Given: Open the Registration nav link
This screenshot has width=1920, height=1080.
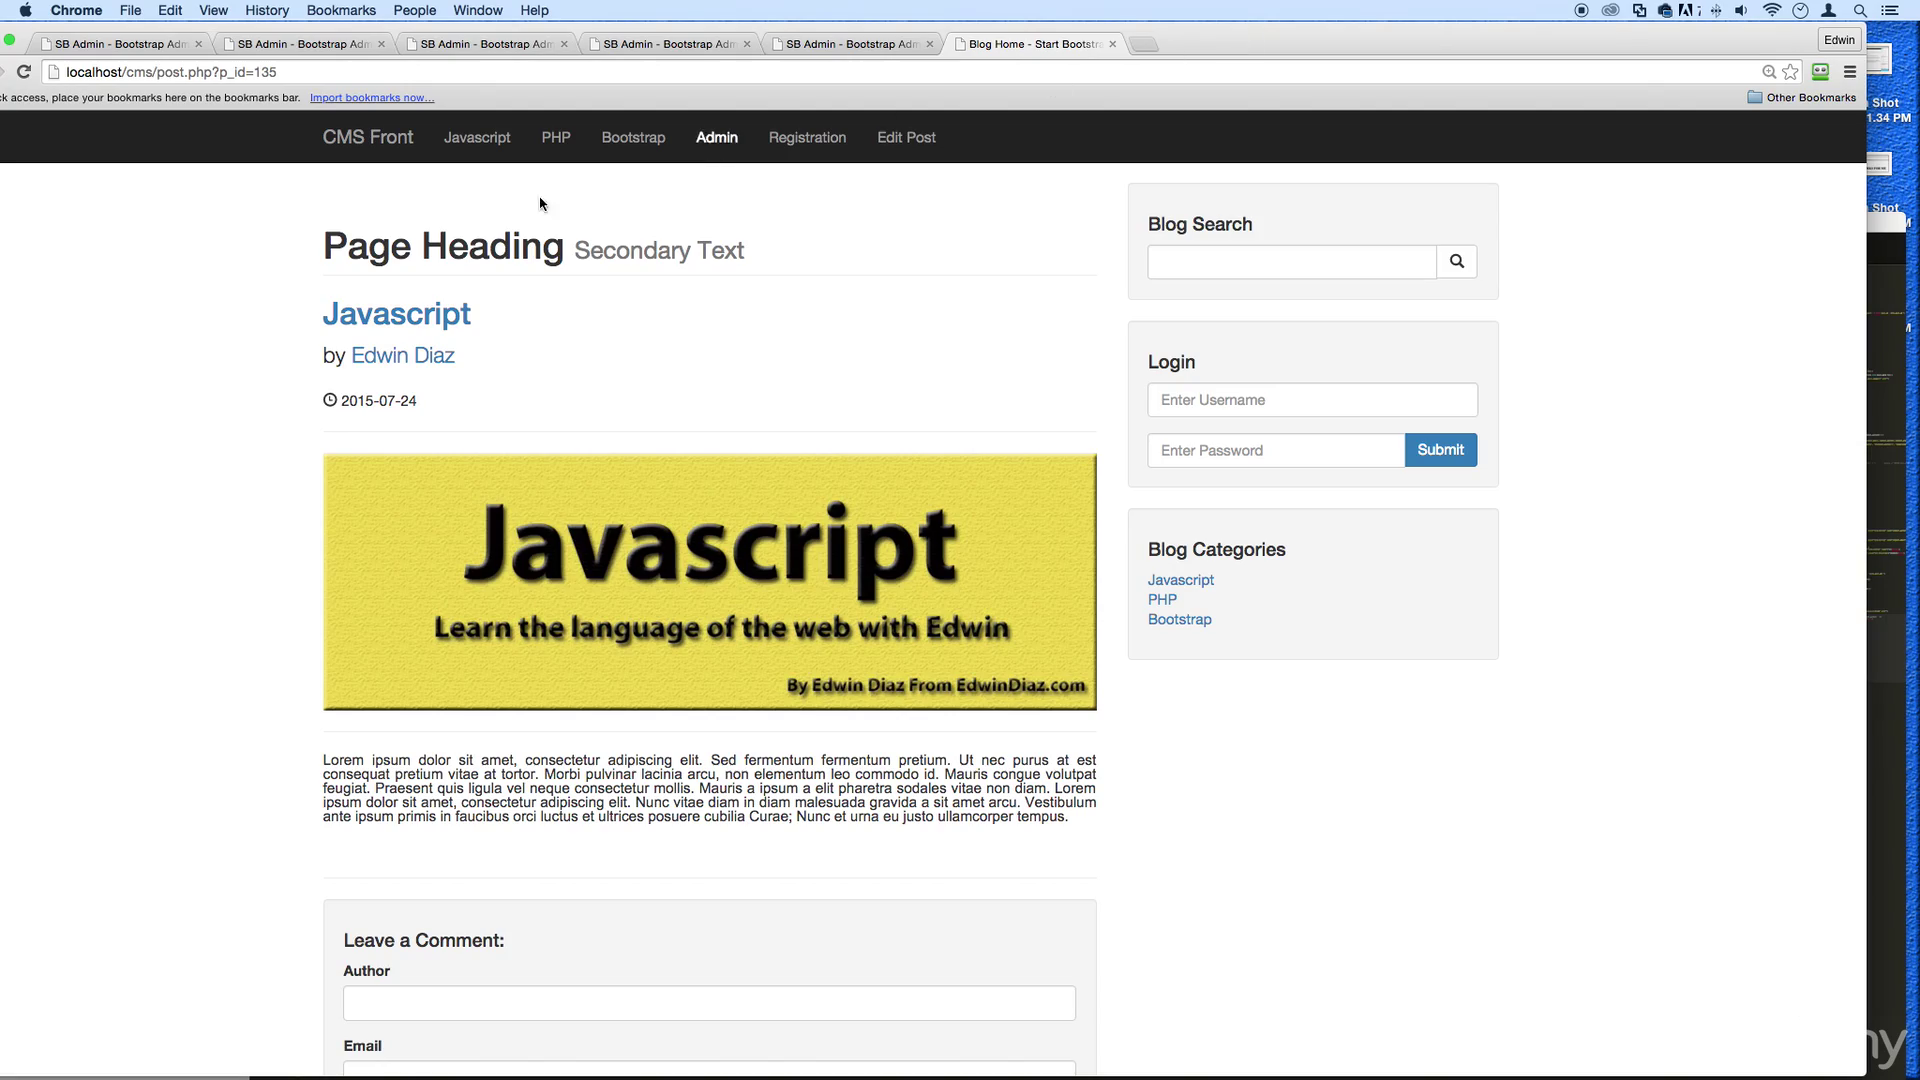Looking at the screenshot, I should tap(807, 137).
